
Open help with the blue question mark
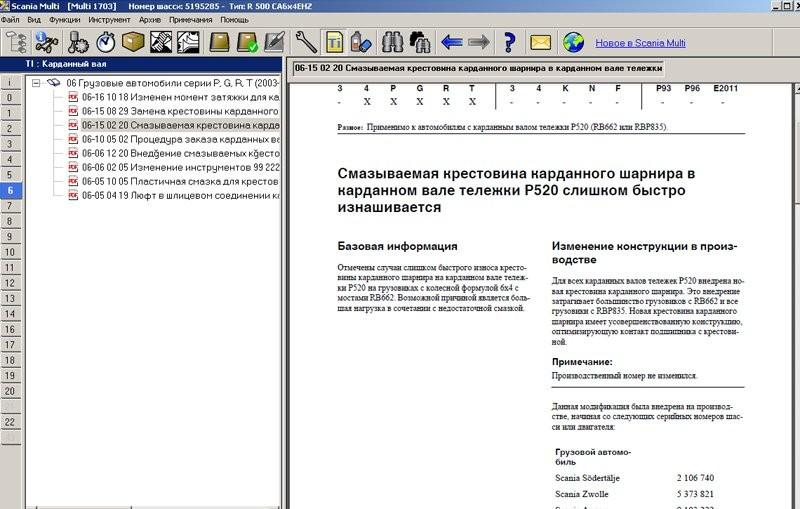click(x=509, y=42)
